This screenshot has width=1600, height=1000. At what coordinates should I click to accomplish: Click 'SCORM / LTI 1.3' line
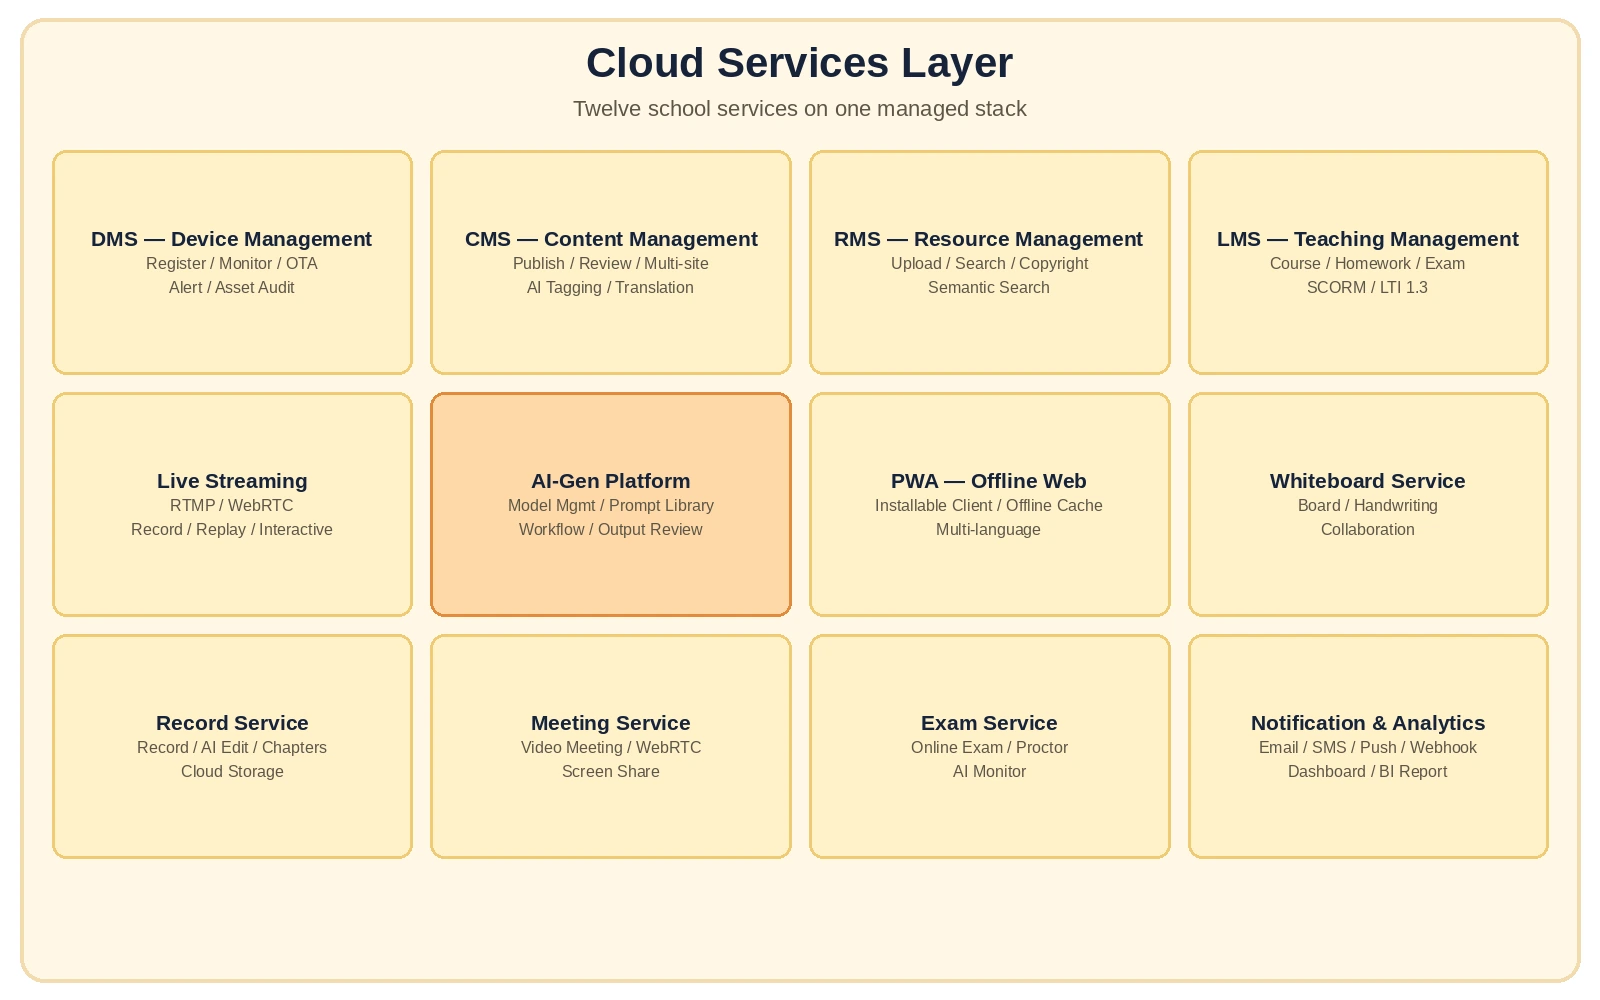tap(1368, 288)
